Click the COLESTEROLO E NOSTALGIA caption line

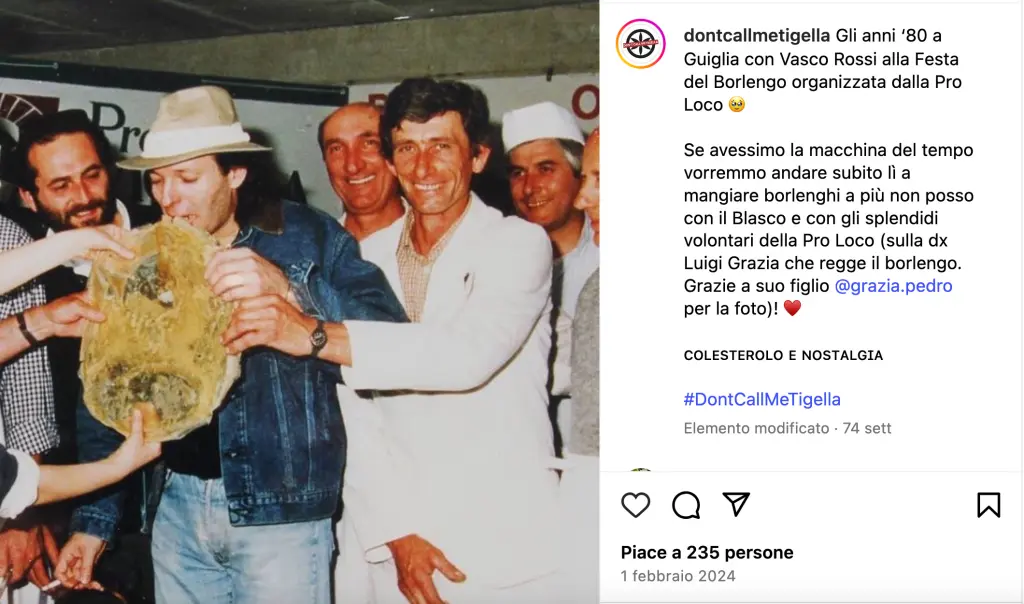click(783, 355)
